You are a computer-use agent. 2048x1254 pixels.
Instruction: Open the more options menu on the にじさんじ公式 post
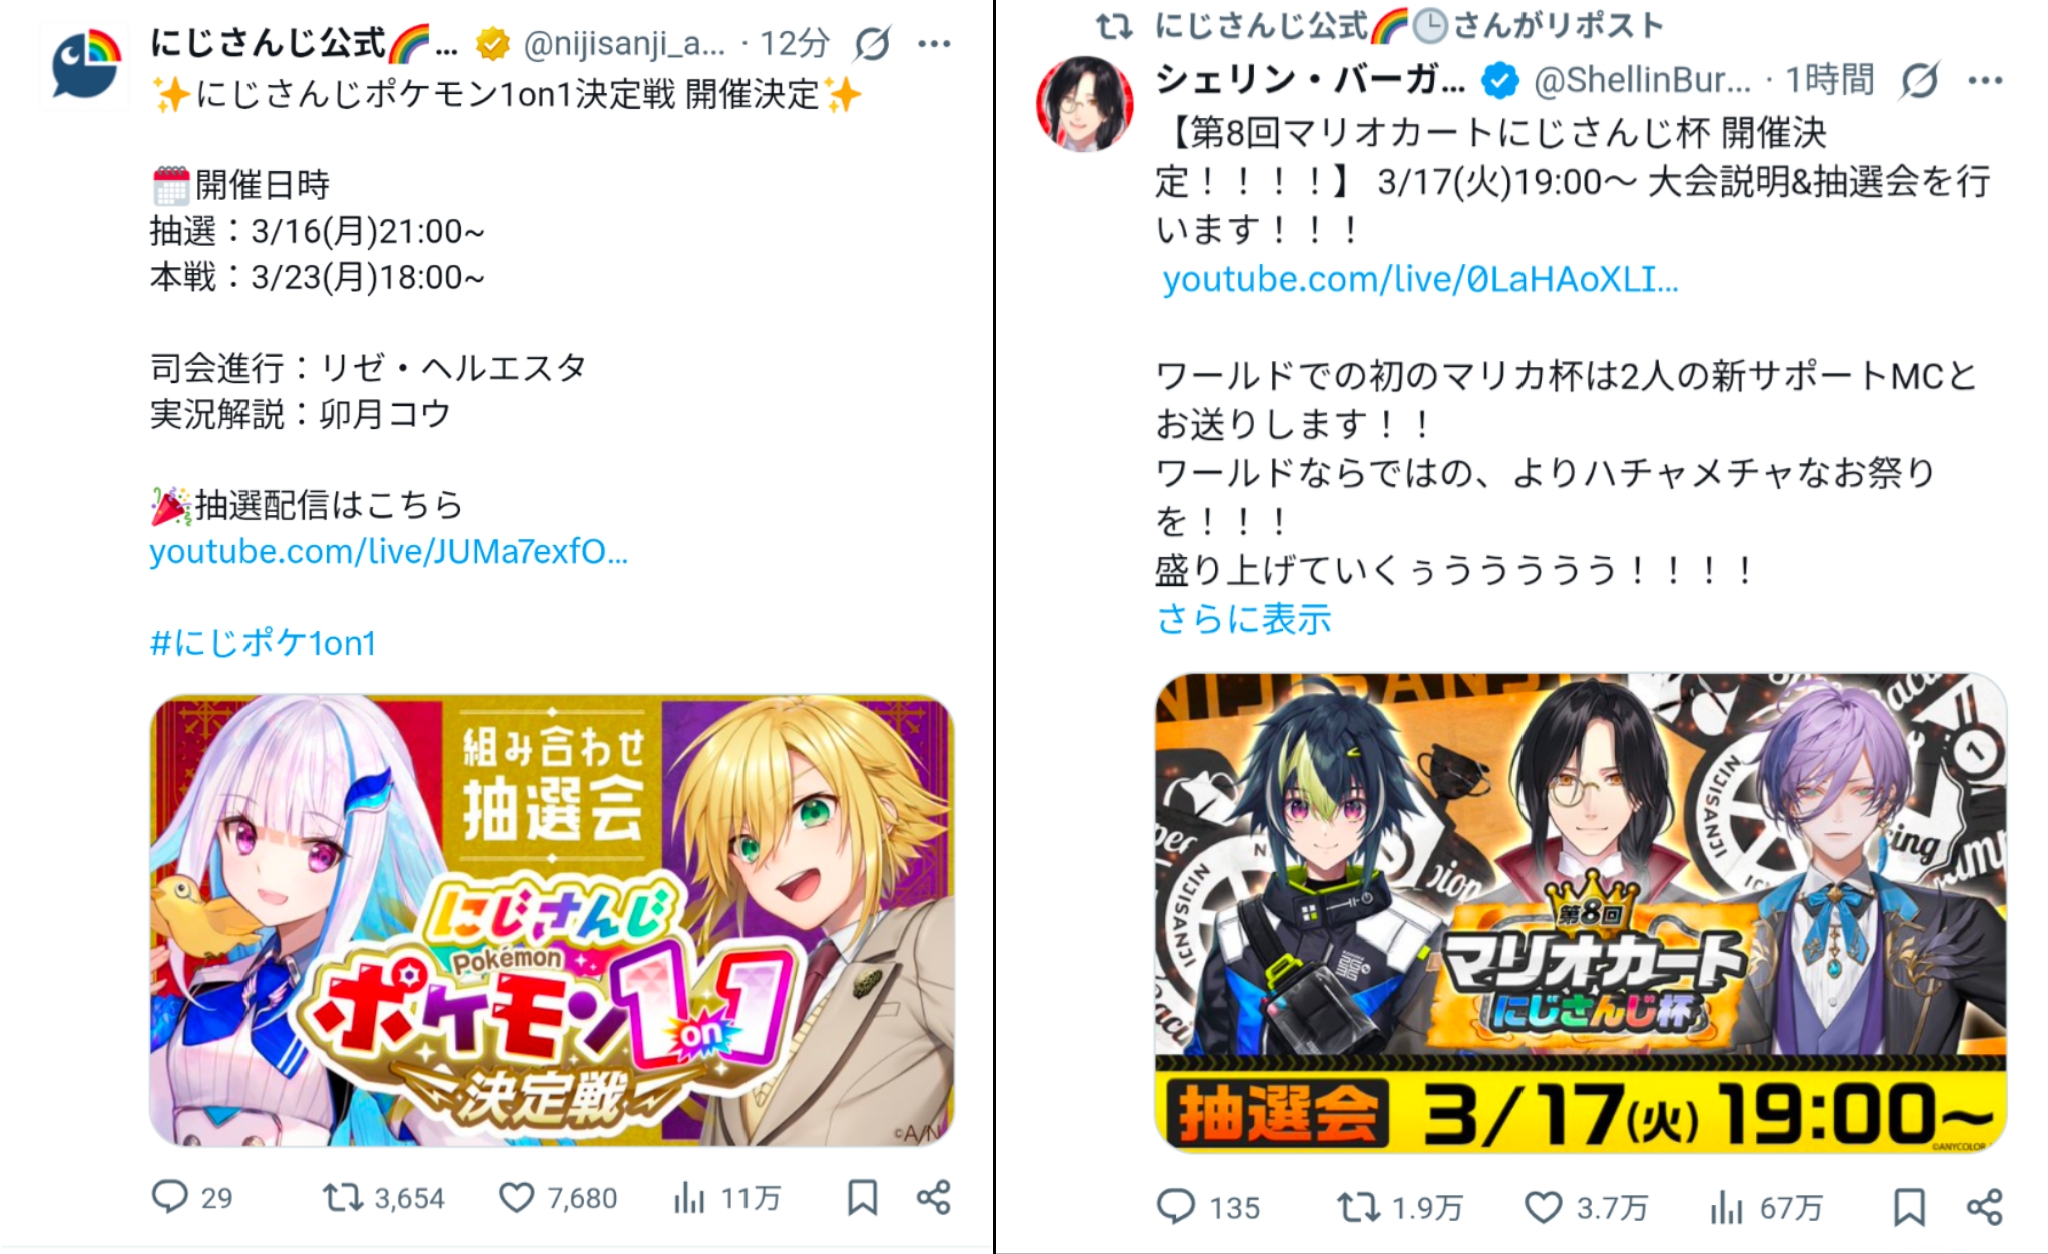(934, 44)
